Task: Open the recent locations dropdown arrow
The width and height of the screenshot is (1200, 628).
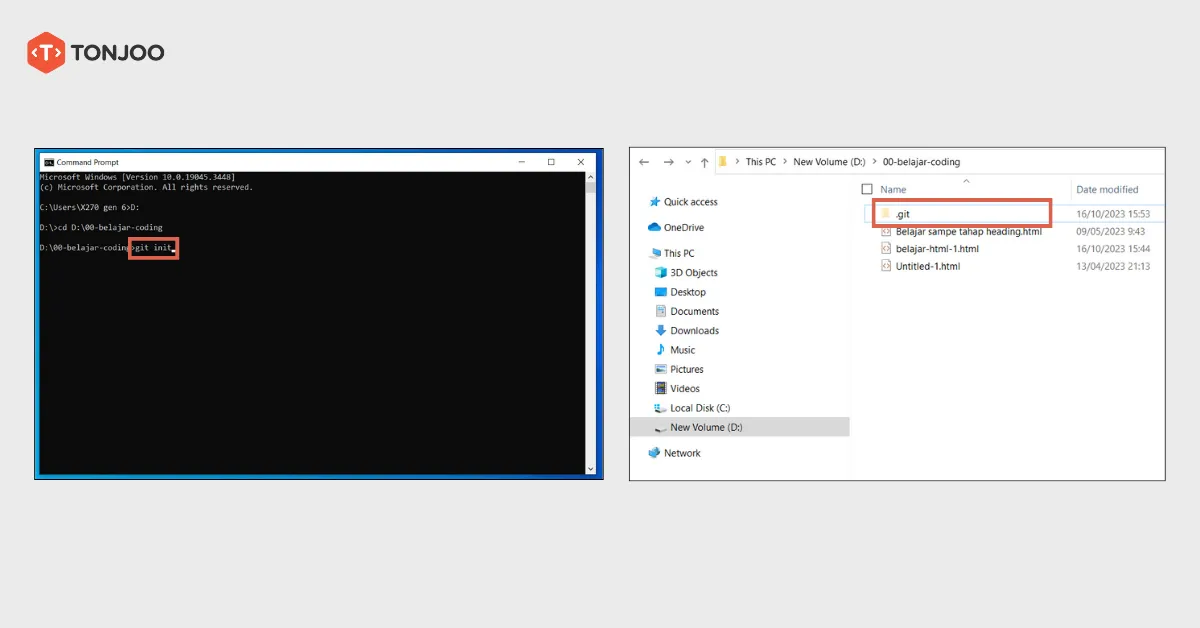Action: click(688, 162)
